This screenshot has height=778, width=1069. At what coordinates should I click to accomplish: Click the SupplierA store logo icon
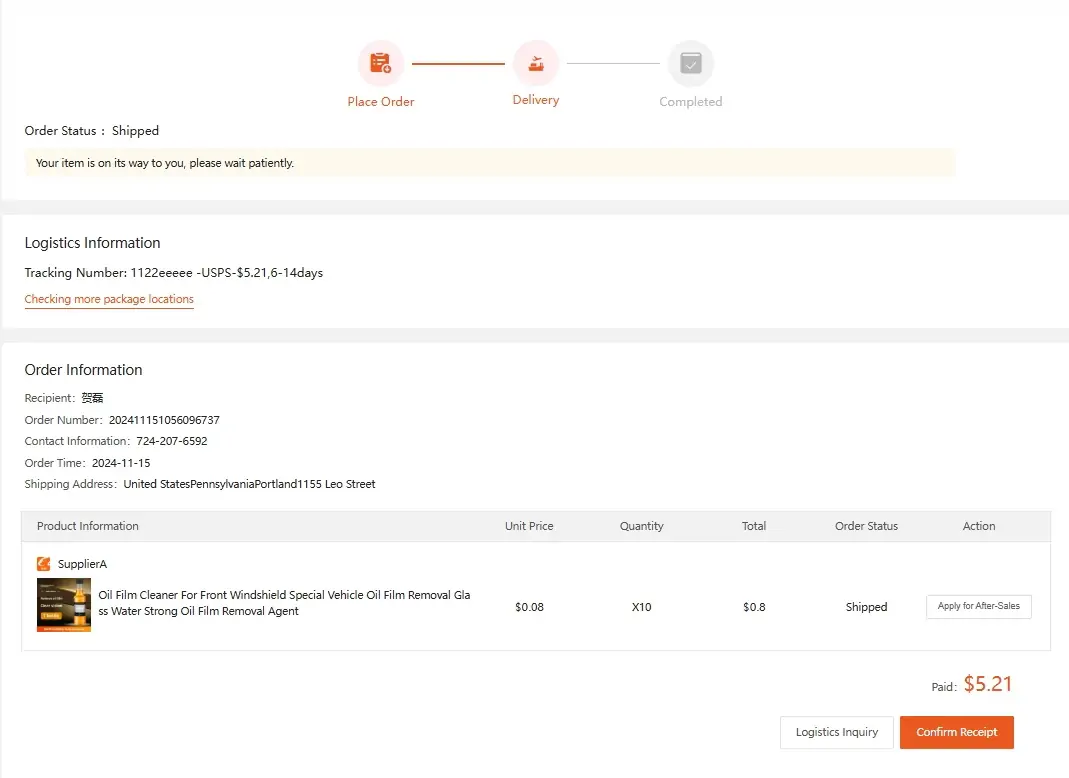[43, 563]
